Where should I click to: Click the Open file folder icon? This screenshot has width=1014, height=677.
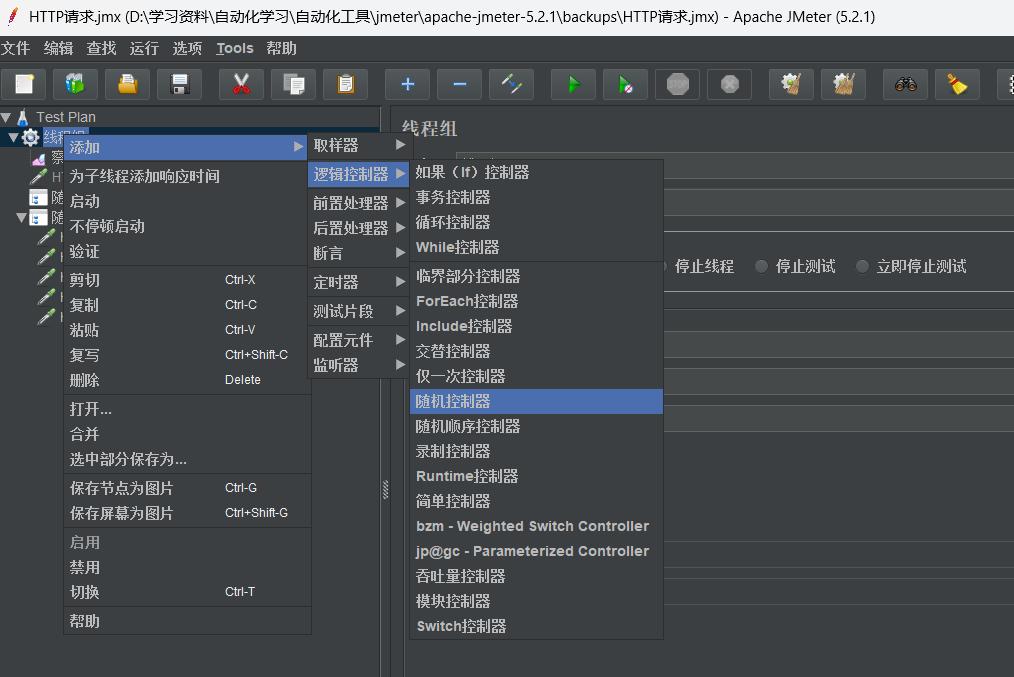[x=127, y=84]
